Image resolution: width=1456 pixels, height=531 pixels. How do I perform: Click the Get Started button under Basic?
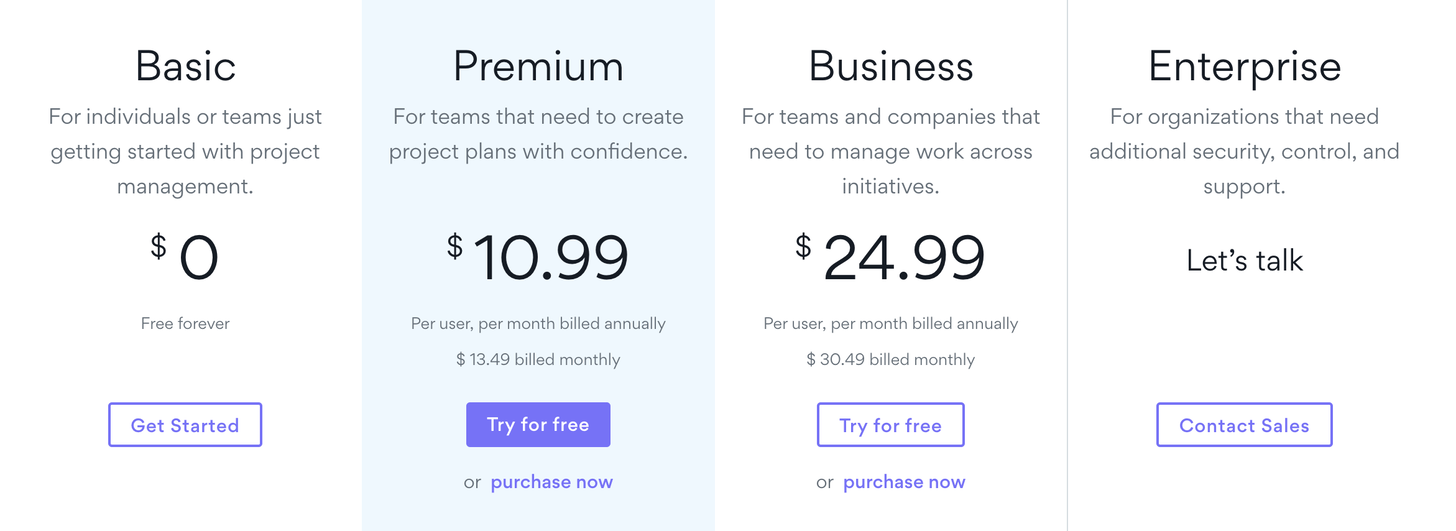pyautogui.click(x=185, y=425)
